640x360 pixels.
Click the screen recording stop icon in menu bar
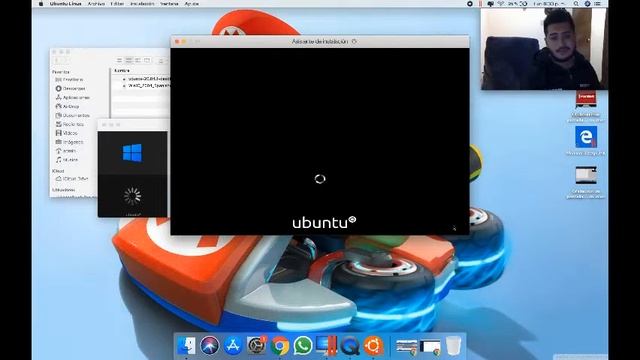coord(470,4)
